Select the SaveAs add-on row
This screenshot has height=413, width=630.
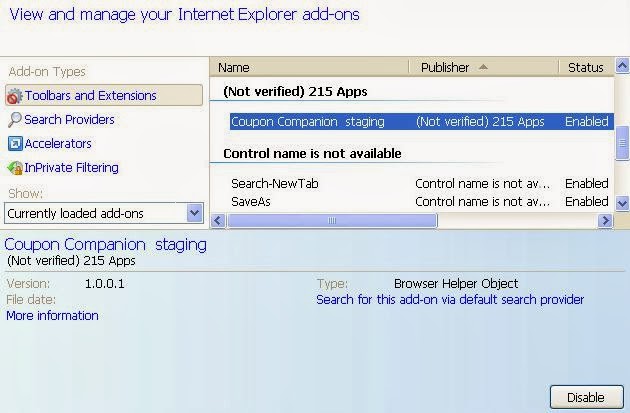tap(420, 201)
